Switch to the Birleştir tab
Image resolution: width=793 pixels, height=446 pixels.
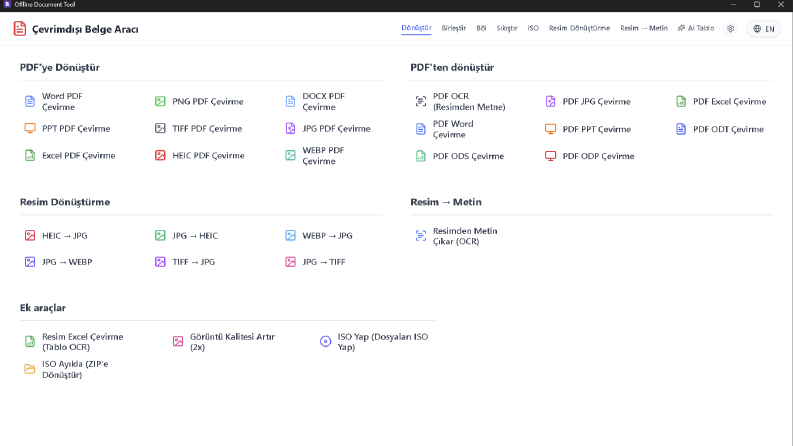coord(454,28)
